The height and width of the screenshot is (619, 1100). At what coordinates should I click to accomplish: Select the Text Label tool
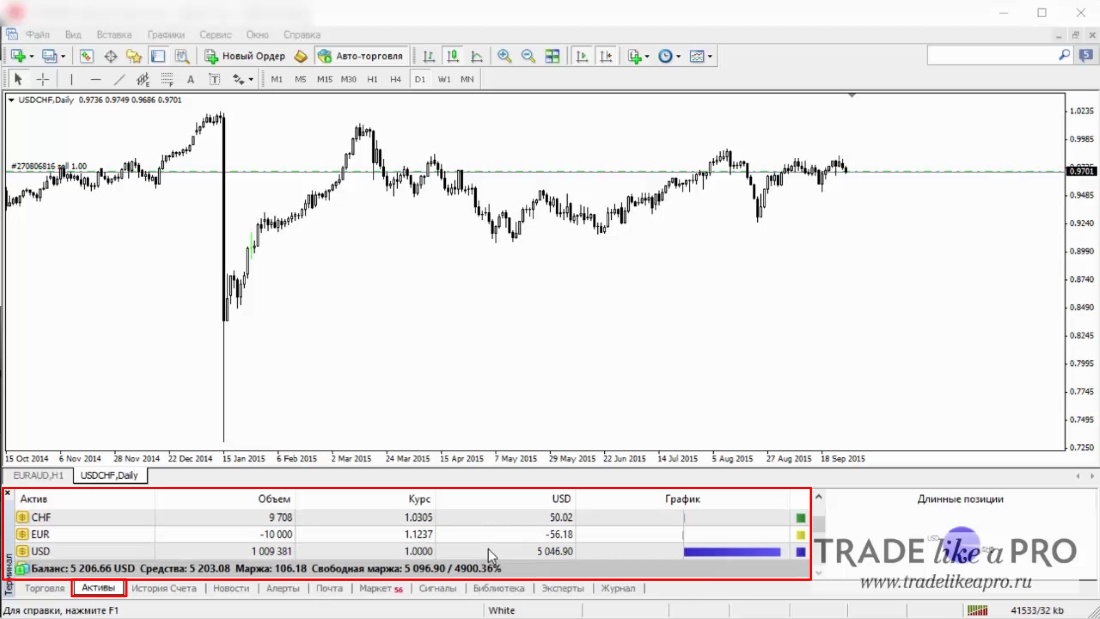coord(215,79)
